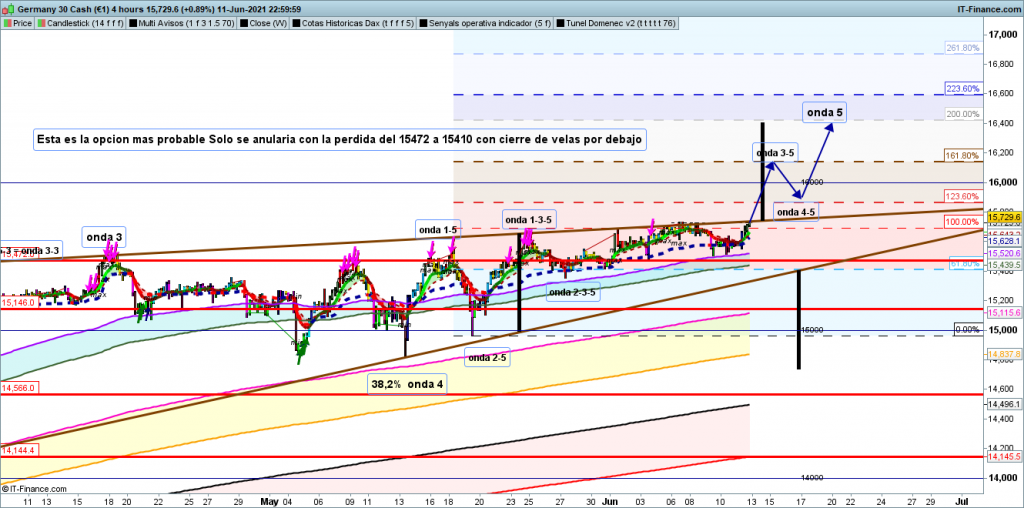Select the 'onda 3-5' annotation label
The width and height of the screenshot is (1024, 508).
pos(775,153)
